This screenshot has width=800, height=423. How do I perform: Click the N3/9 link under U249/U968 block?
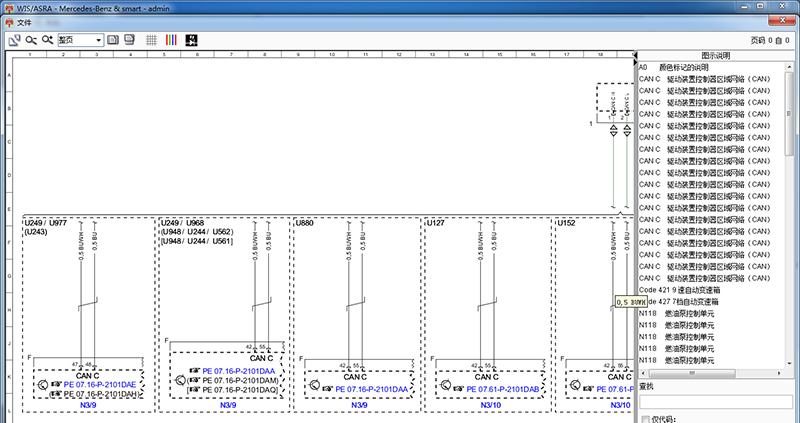[x=228, y=405]
